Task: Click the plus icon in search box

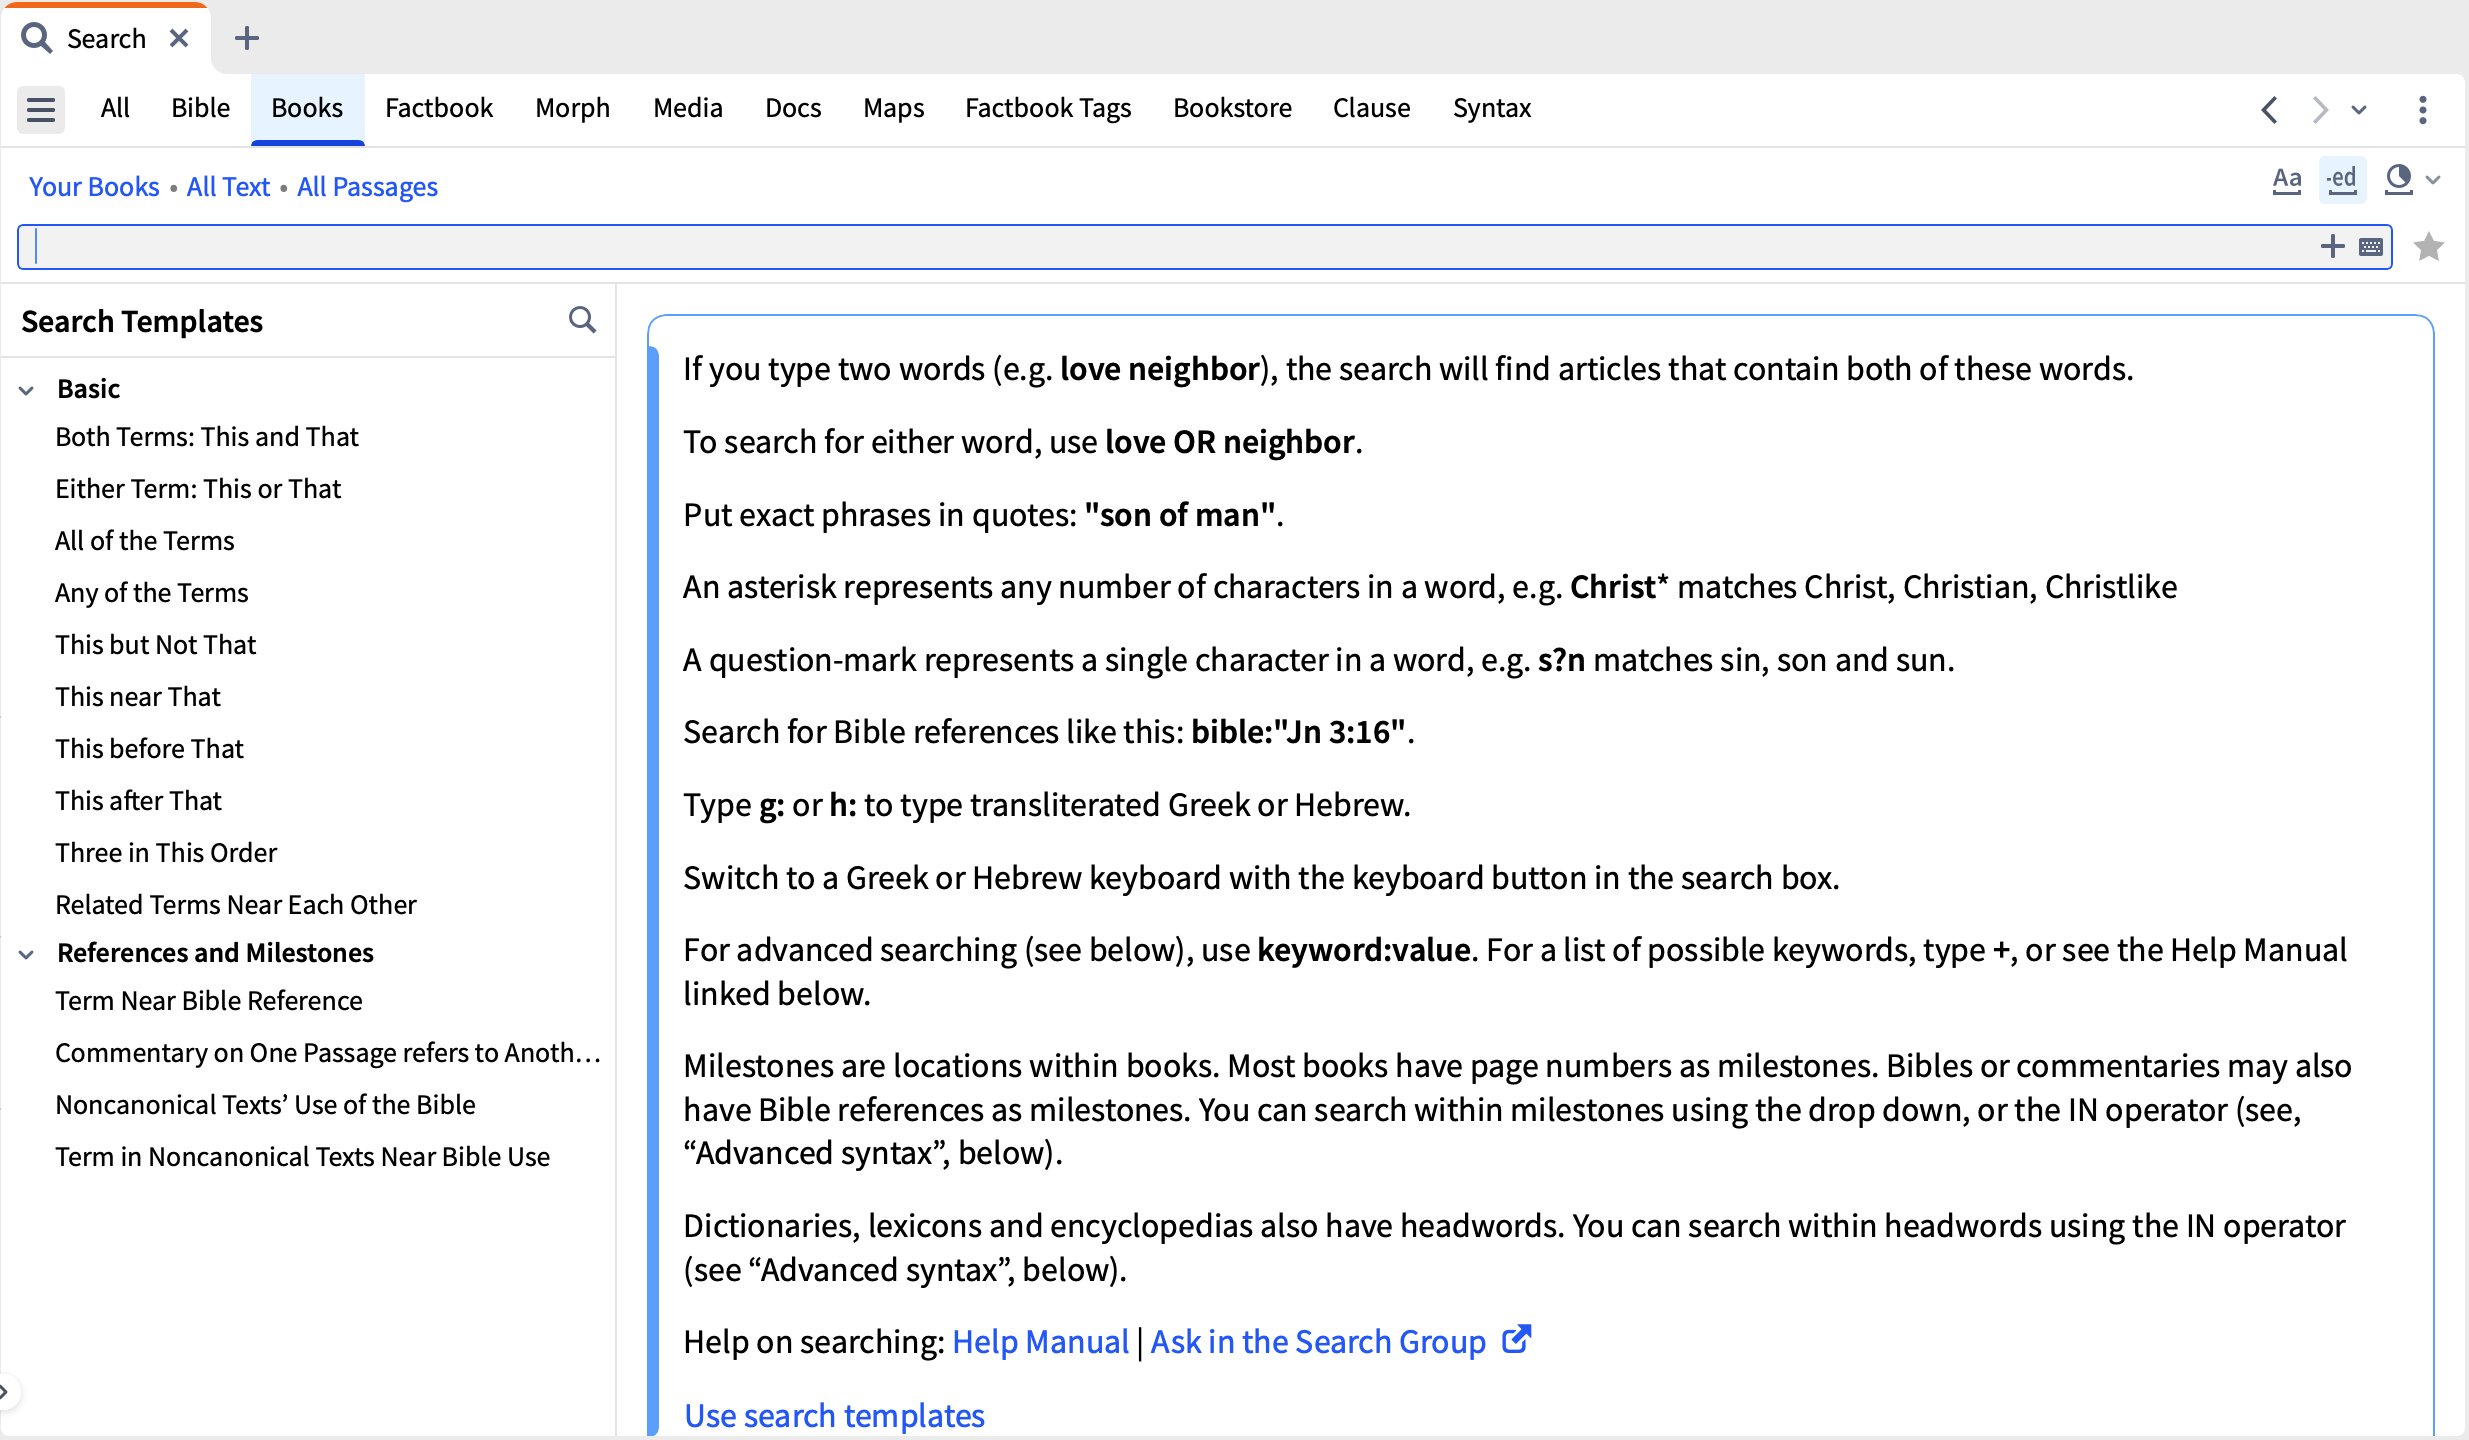Action: pos(2332,246)
